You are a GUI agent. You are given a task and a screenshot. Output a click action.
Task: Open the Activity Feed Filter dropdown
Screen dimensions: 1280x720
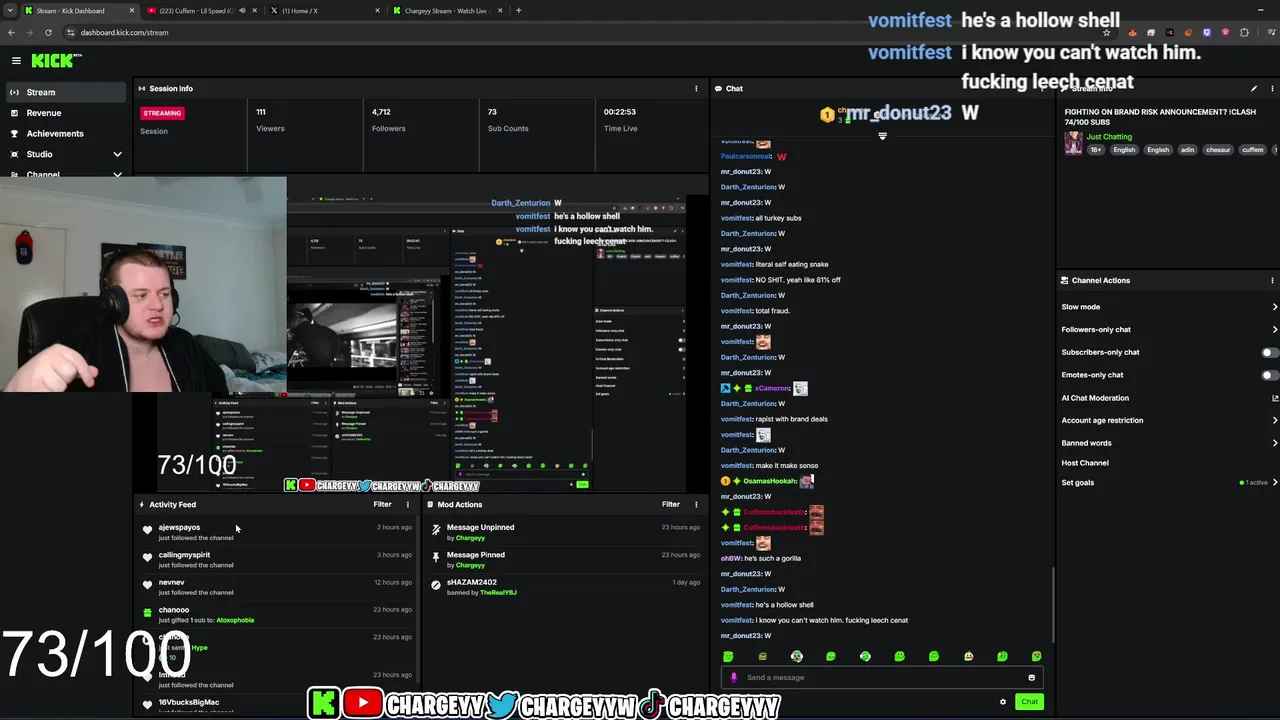(382, 504)
